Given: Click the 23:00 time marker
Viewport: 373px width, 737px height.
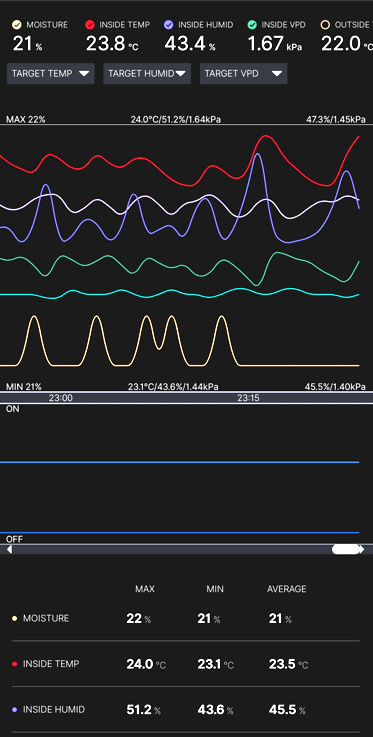Looking at the screenshot, I should [x=61, y=398].
